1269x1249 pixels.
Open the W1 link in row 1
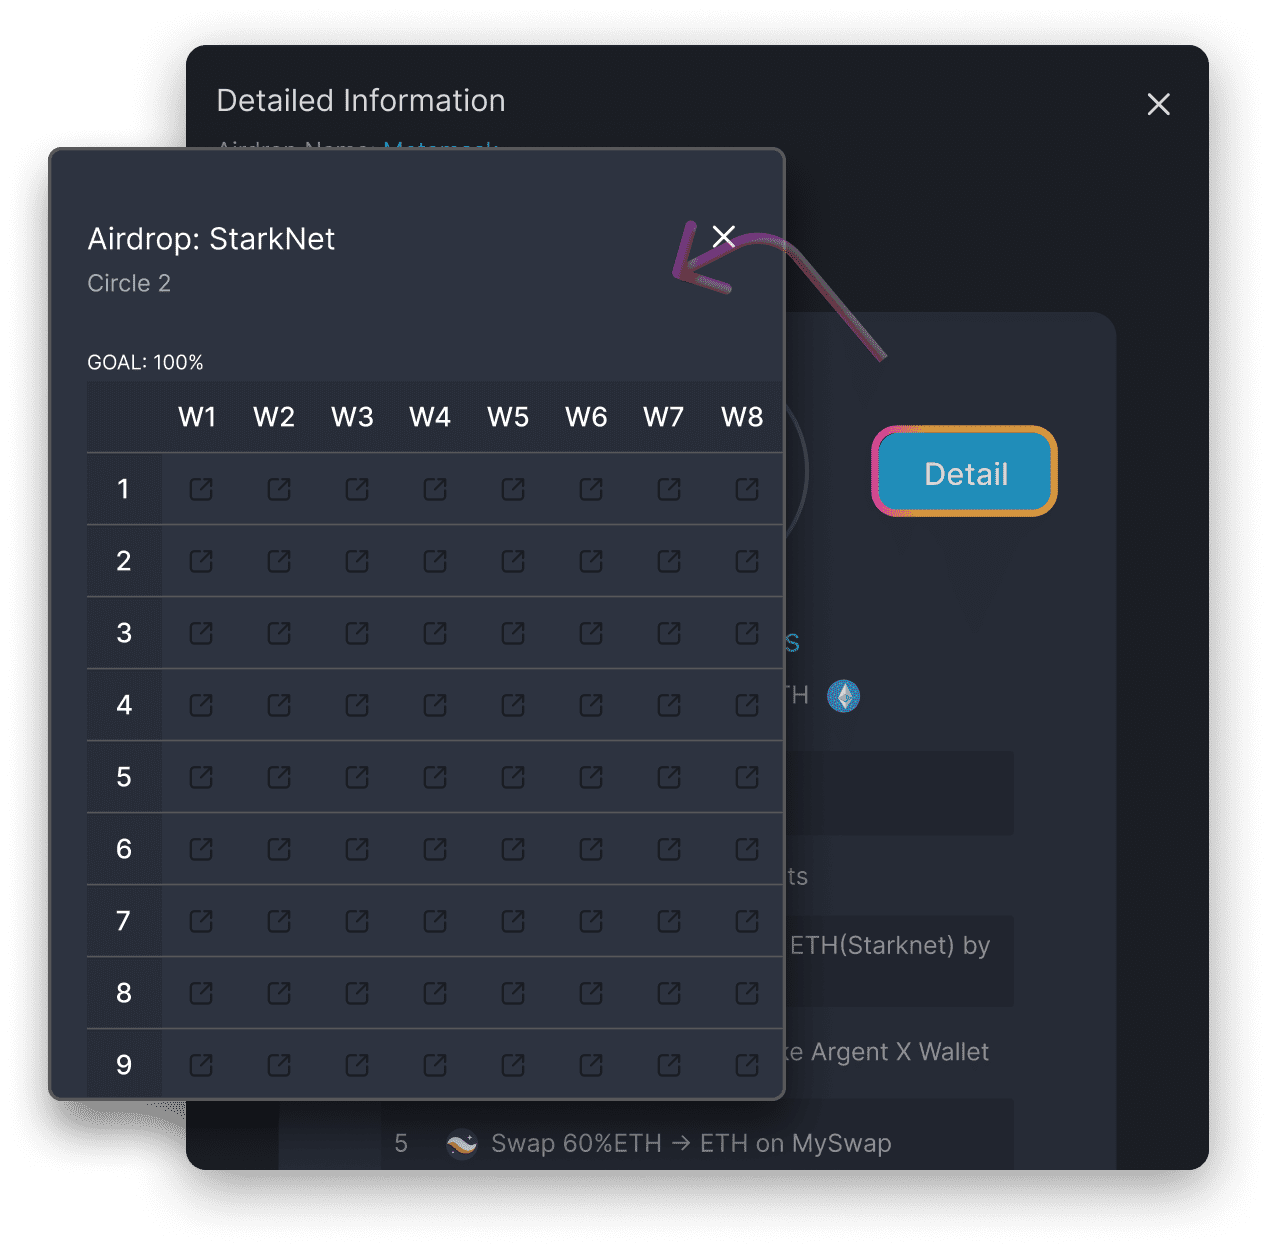(201, 489)
